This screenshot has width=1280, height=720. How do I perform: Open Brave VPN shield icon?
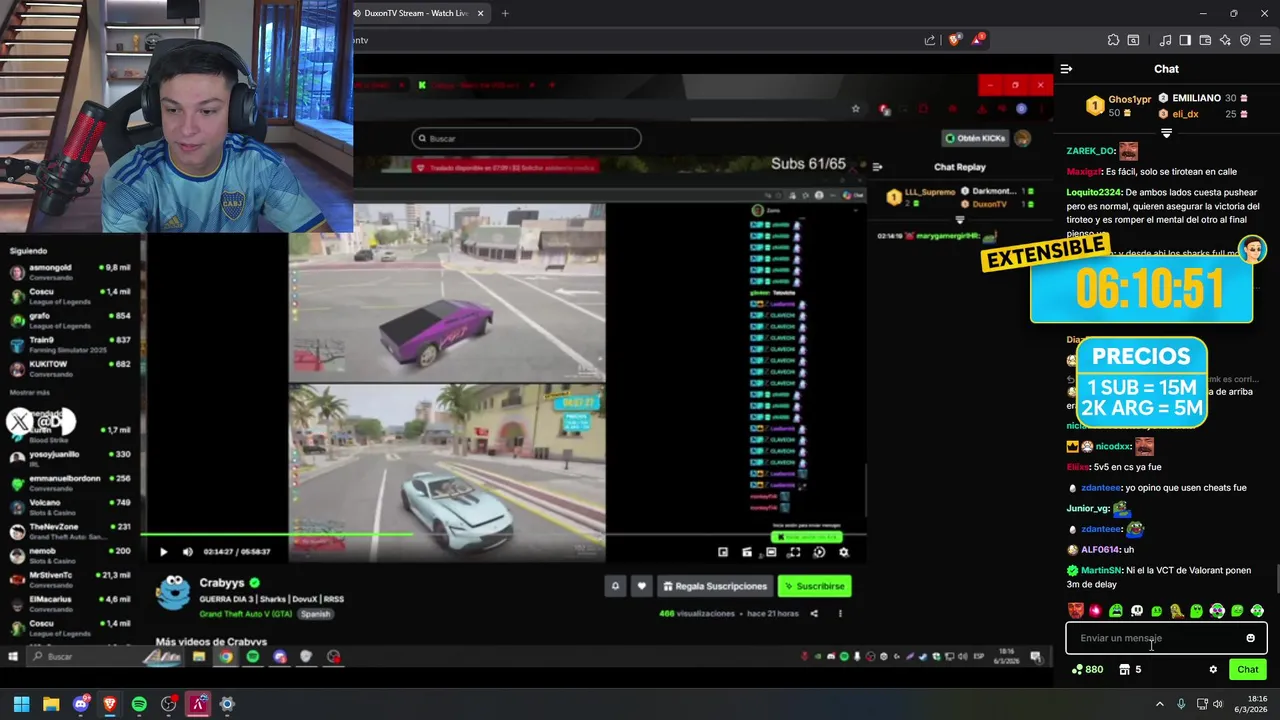tap(1245, 40)
